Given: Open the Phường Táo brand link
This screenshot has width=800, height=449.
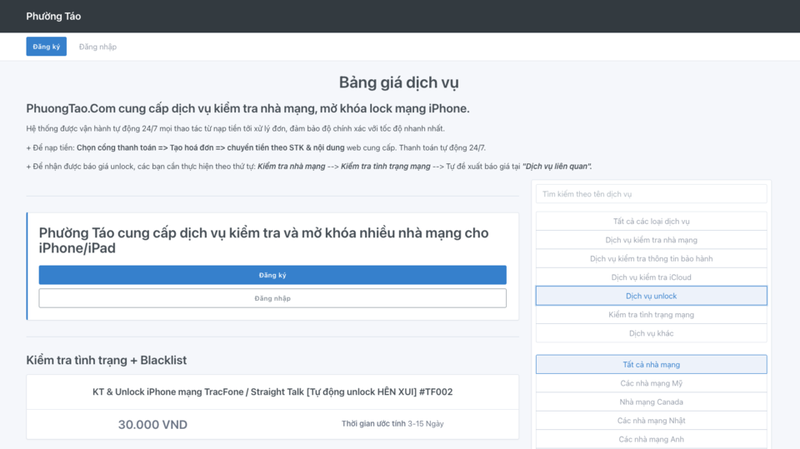Looking at the screenshot, I should point(53,16).
